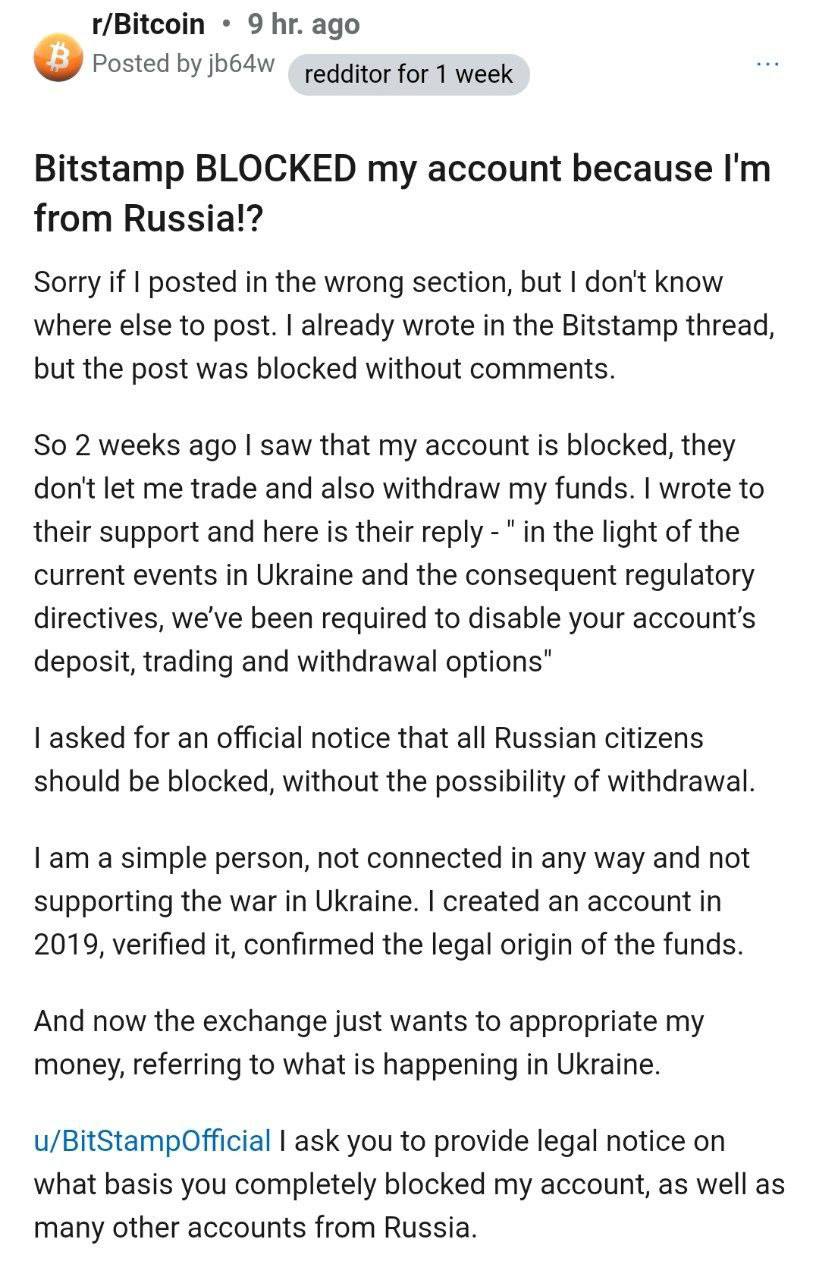Click the closing line "many other accounts from Russia"
The height and width of the screenshot is (1280, 819).
[255, 1226]
